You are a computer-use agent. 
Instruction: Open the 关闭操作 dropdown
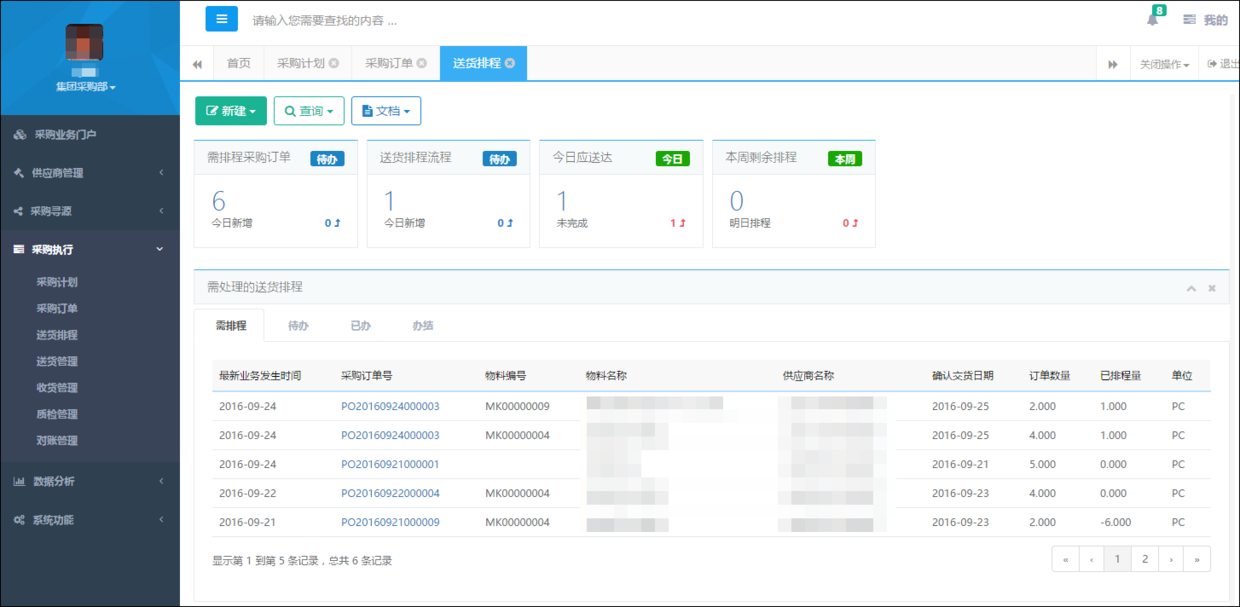pyautogui.click(x=1165, y=64)
